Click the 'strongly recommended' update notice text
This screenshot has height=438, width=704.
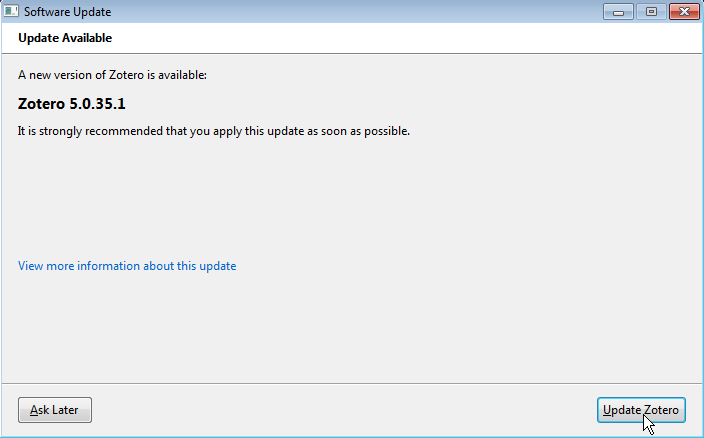point(214,131)
